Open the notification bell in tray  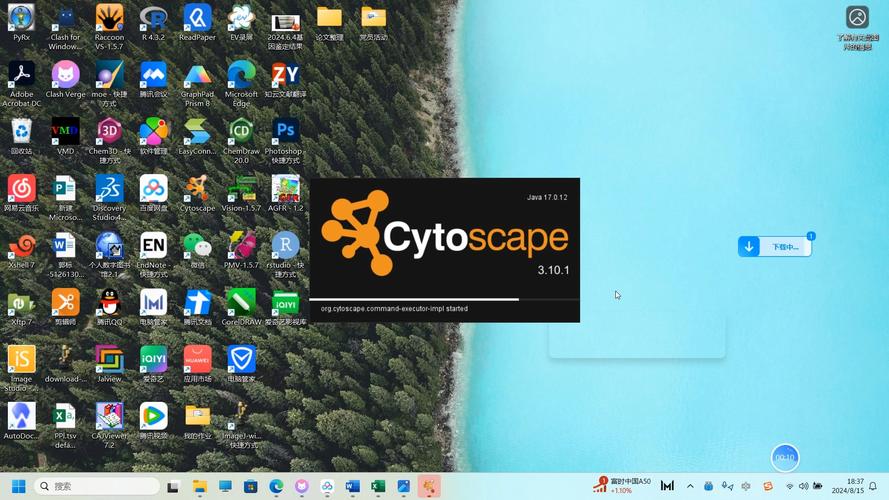pyautogui.click(x=873, y=486)
